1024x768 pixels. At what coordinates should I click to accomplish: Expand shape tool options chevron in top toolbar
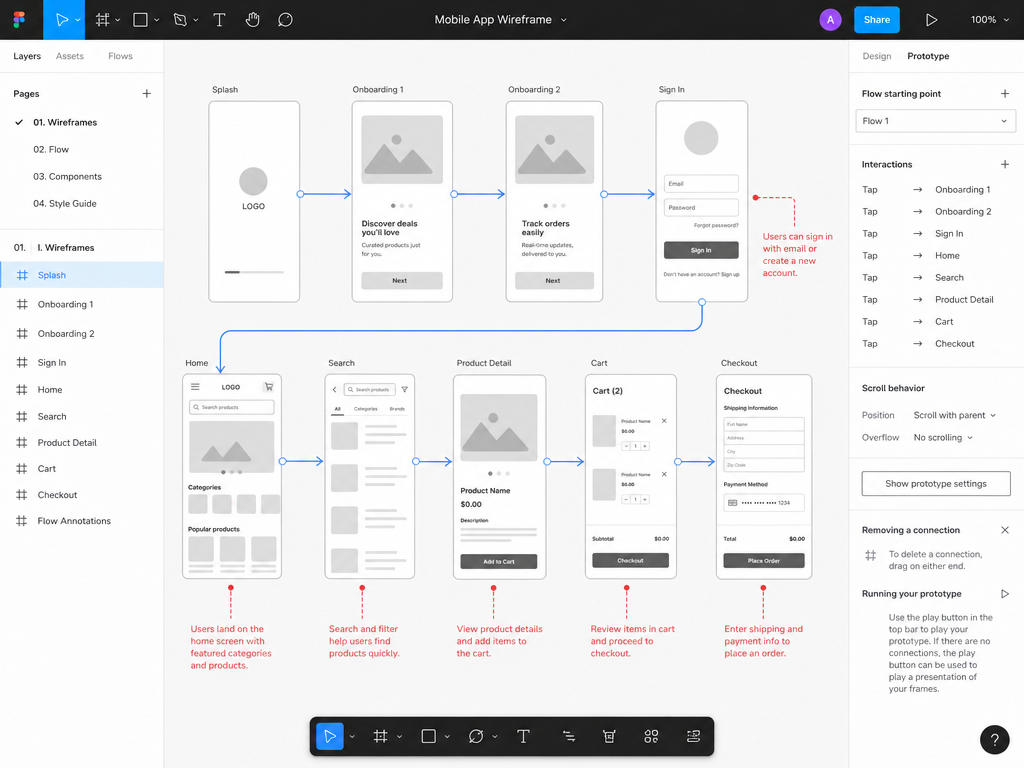[157, 20]
